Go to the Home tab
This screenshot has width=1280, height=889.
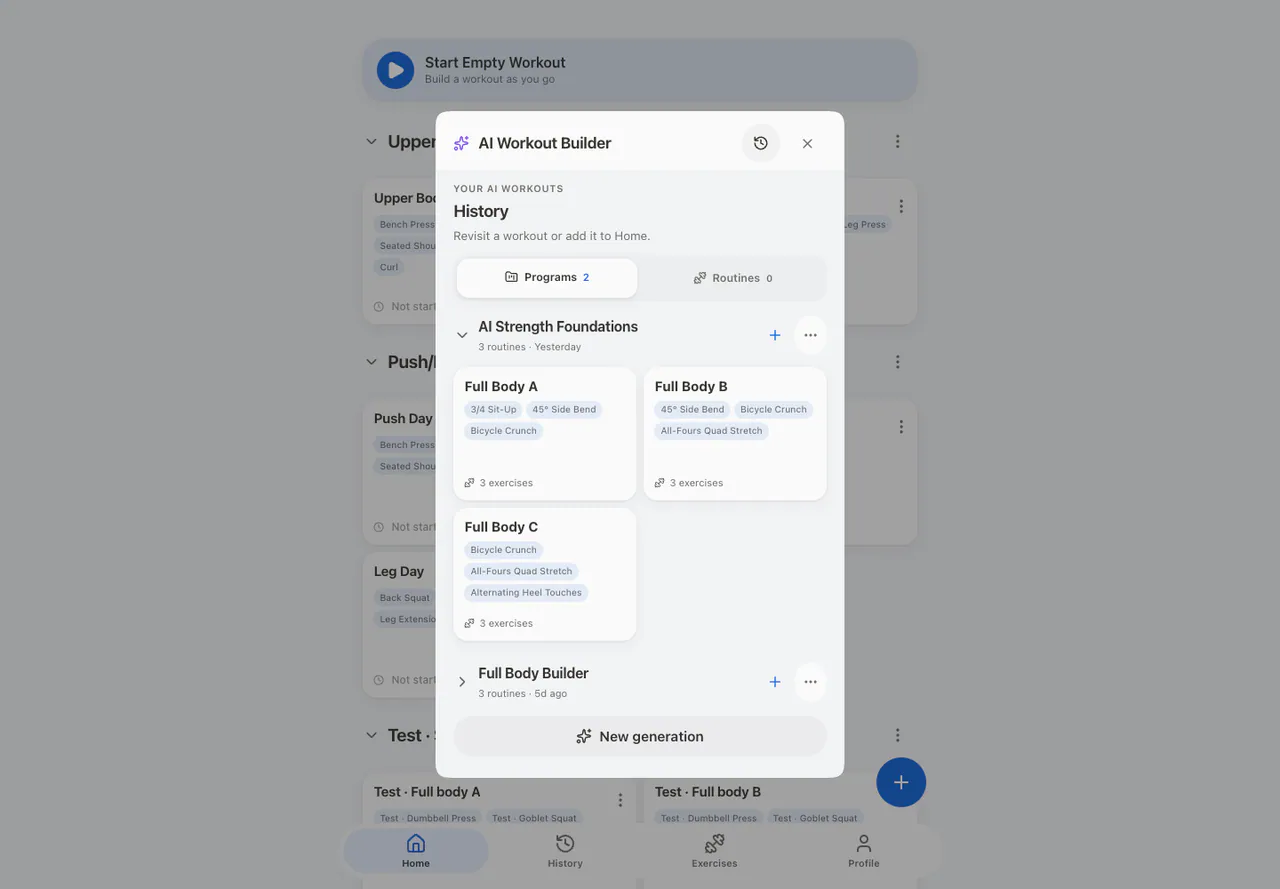pos(416,851)
